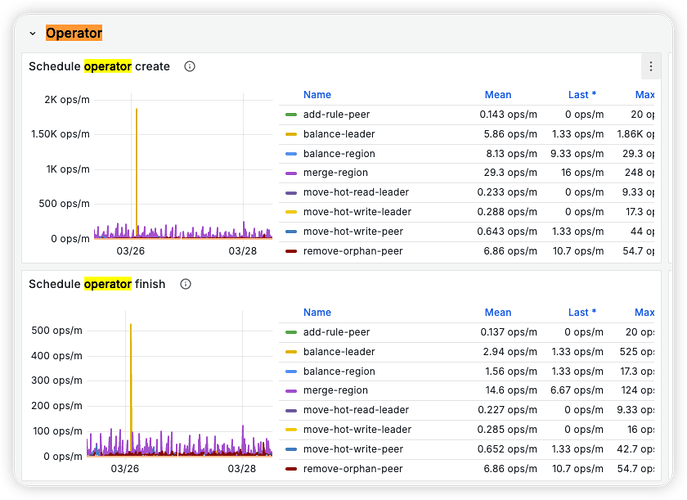Image resolution: width=687 pixels, height=500 pixels.
Task: Open Schedule operator create panel menu
Action: pos(651,66)
